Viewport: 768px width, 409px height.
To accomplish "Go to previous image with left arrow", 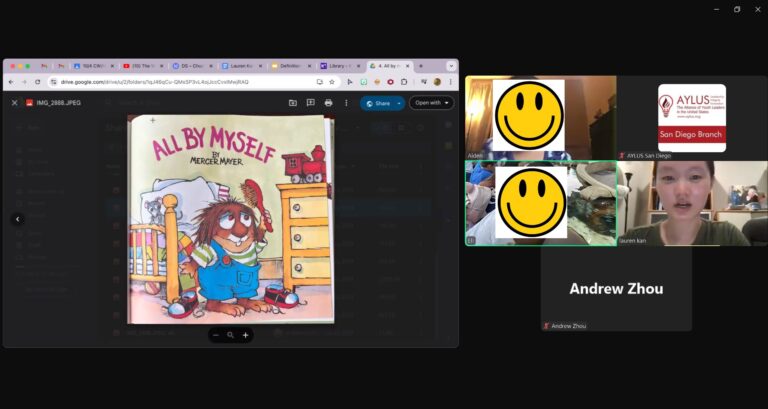I will [x=18, y=219].
